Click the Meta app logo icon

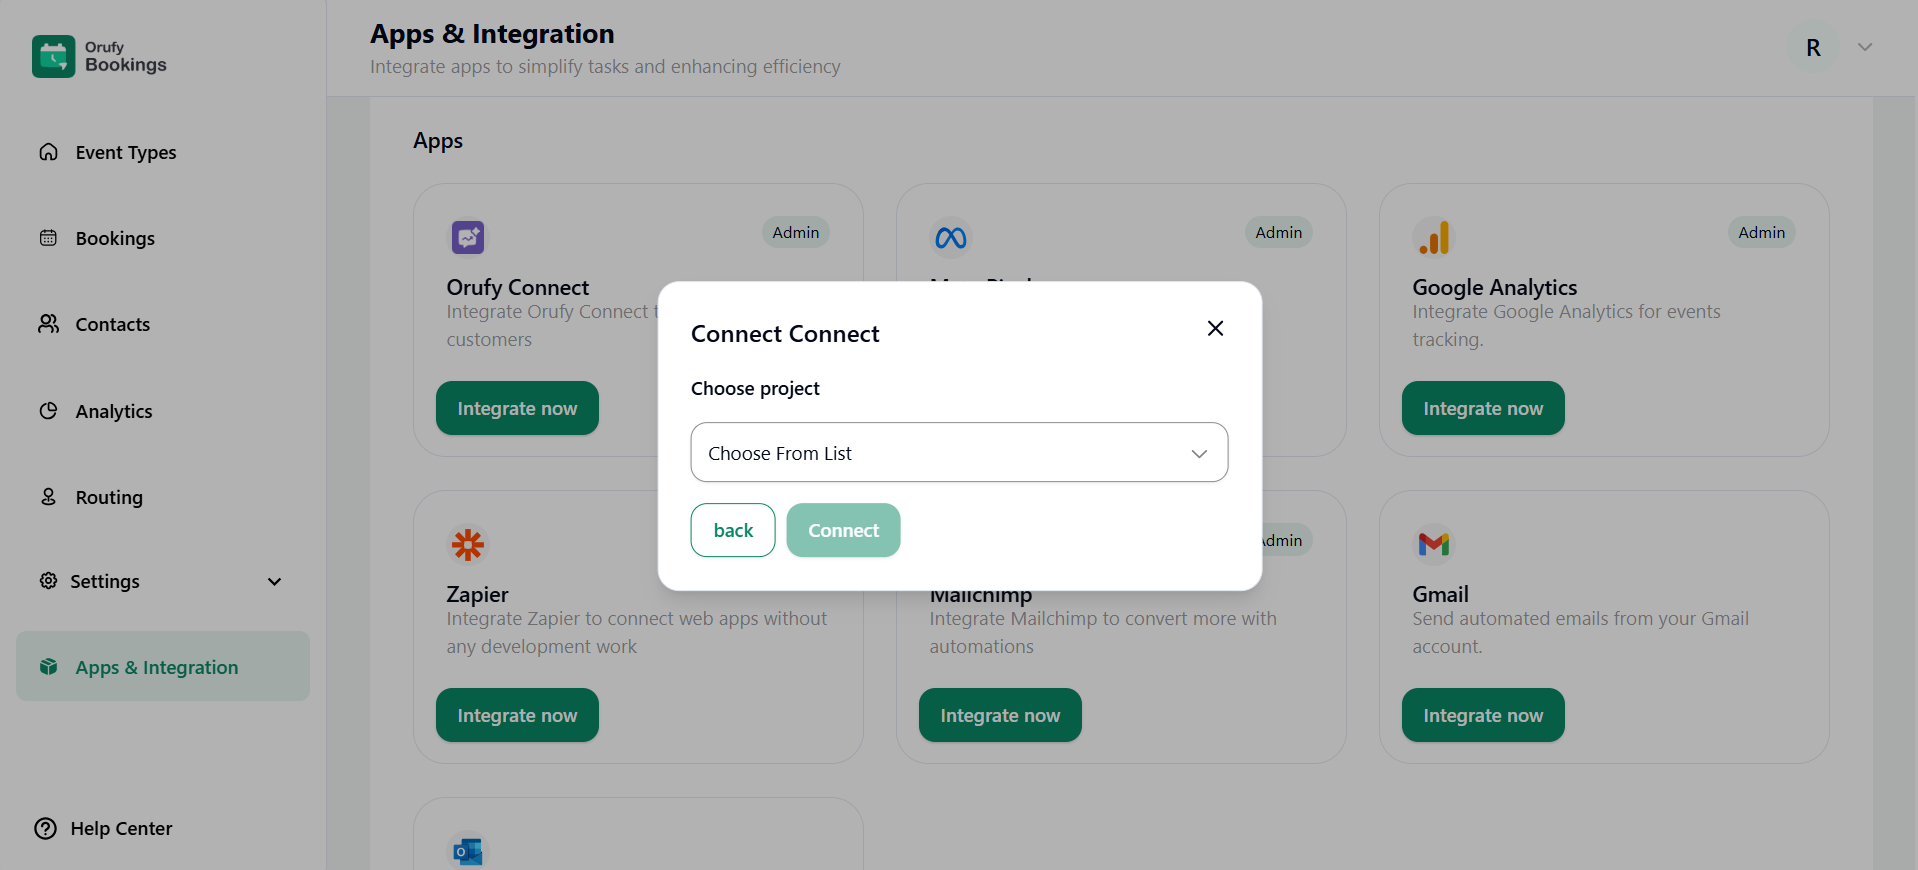[x=950, y=237]
